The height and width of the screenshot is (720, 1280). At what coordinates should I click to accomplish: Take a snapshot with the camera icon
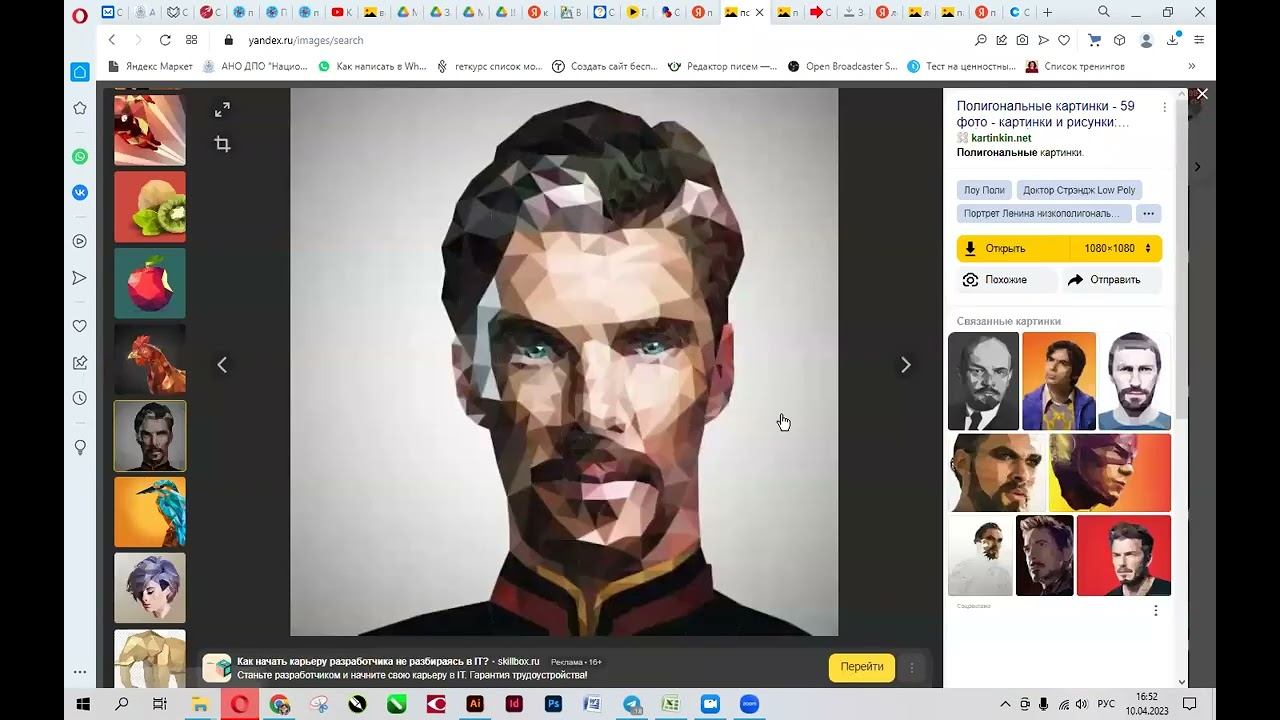coord(1022,40)
